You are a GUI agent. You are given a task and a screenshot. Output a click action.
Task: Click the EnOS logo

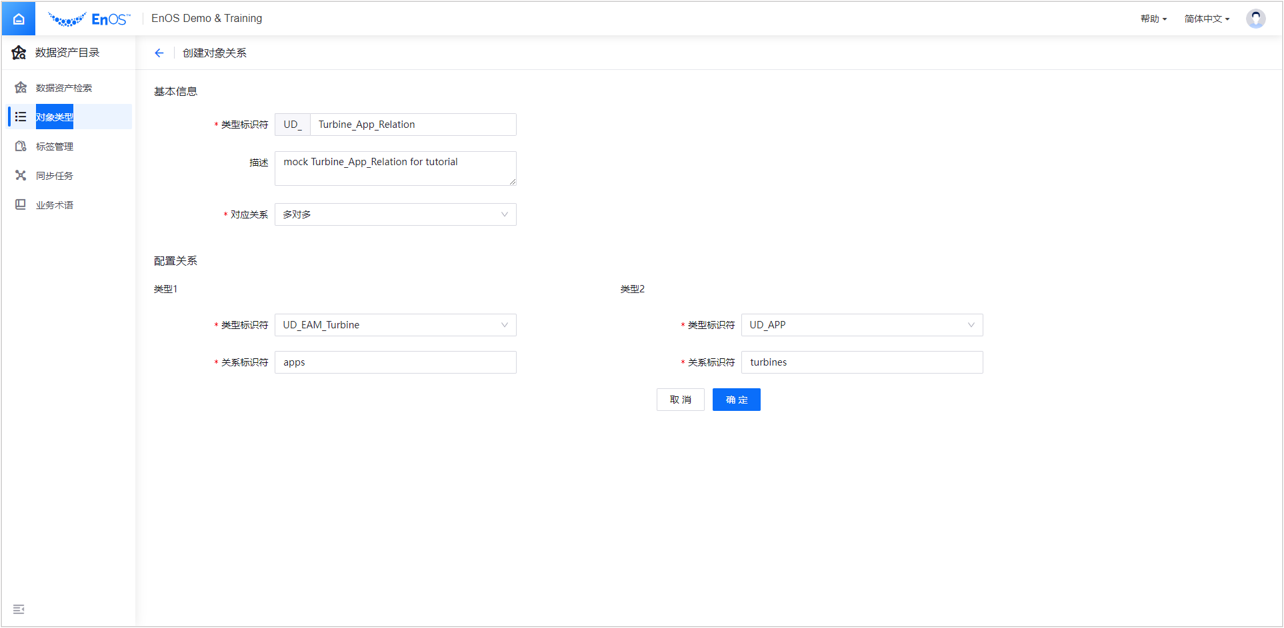click(90, 17)
